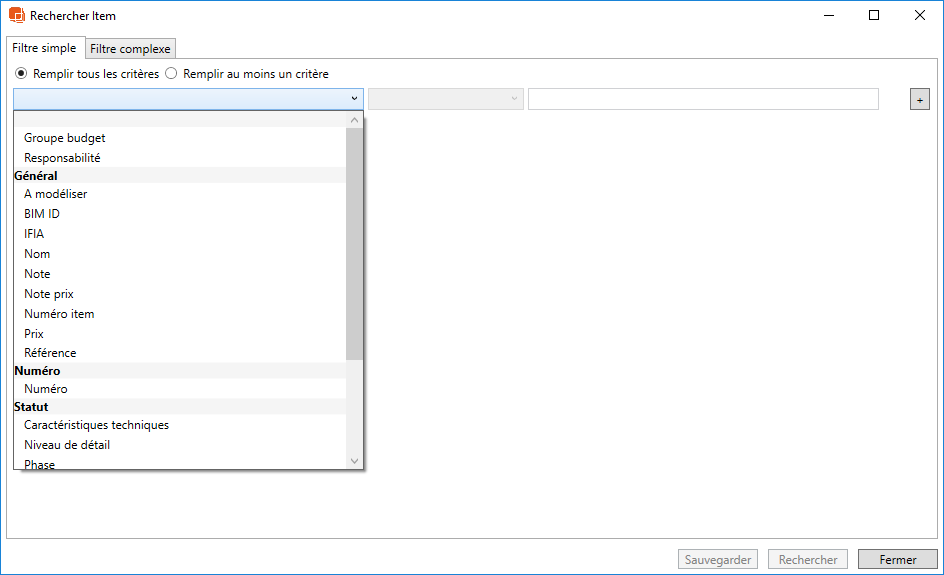The image size is (944, 575).
Task: Open the Filtre simple tab
Action: pyautogui.click(x=45, y=48)
